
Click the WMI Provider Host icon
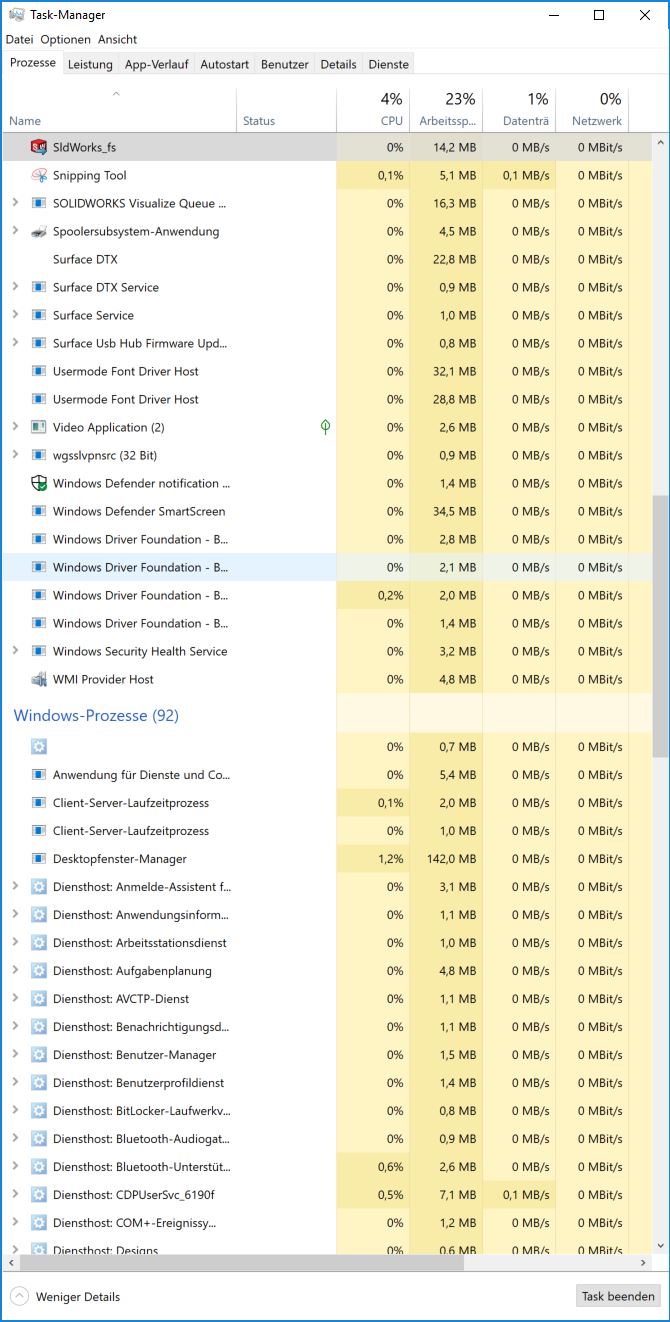pos(39,679)
